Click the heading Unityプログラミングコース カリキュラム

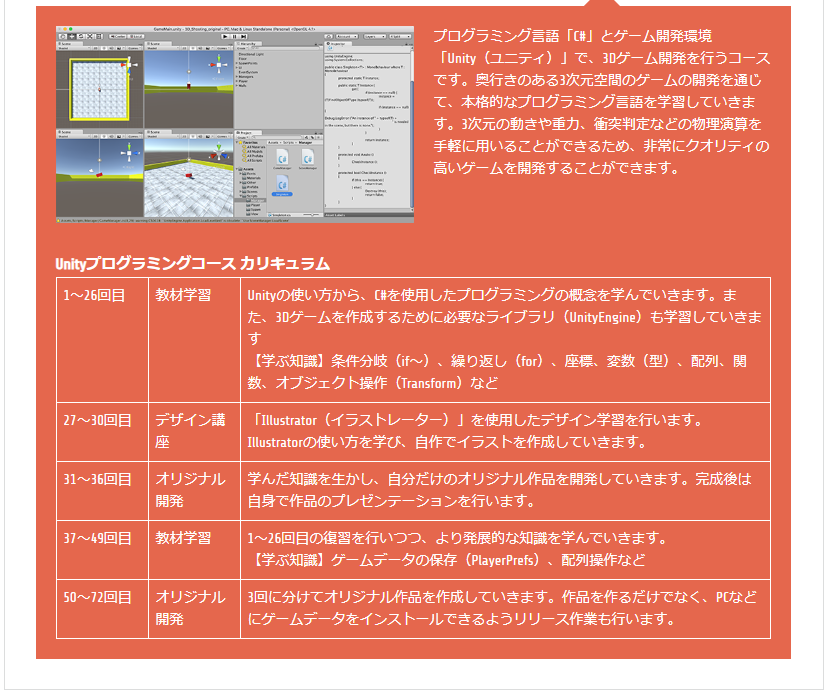coord(192,263)
